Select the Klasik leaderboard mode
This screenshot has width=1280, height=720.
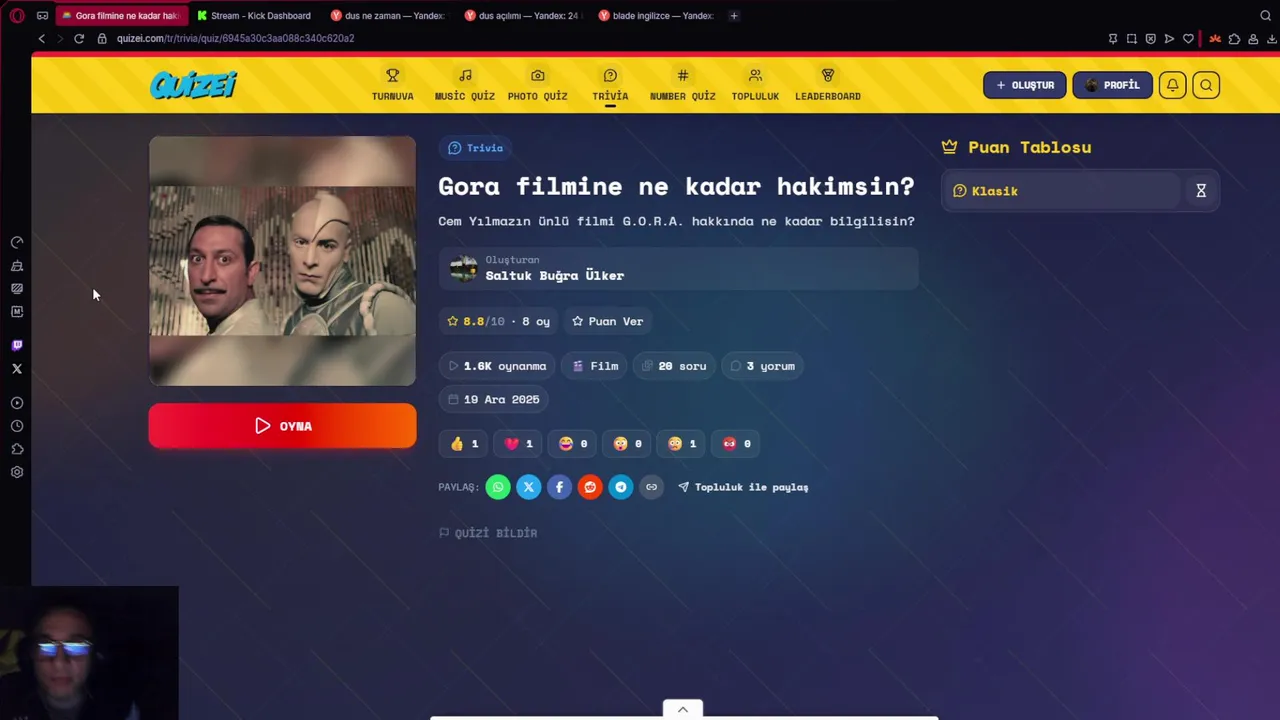(1062, 191)
